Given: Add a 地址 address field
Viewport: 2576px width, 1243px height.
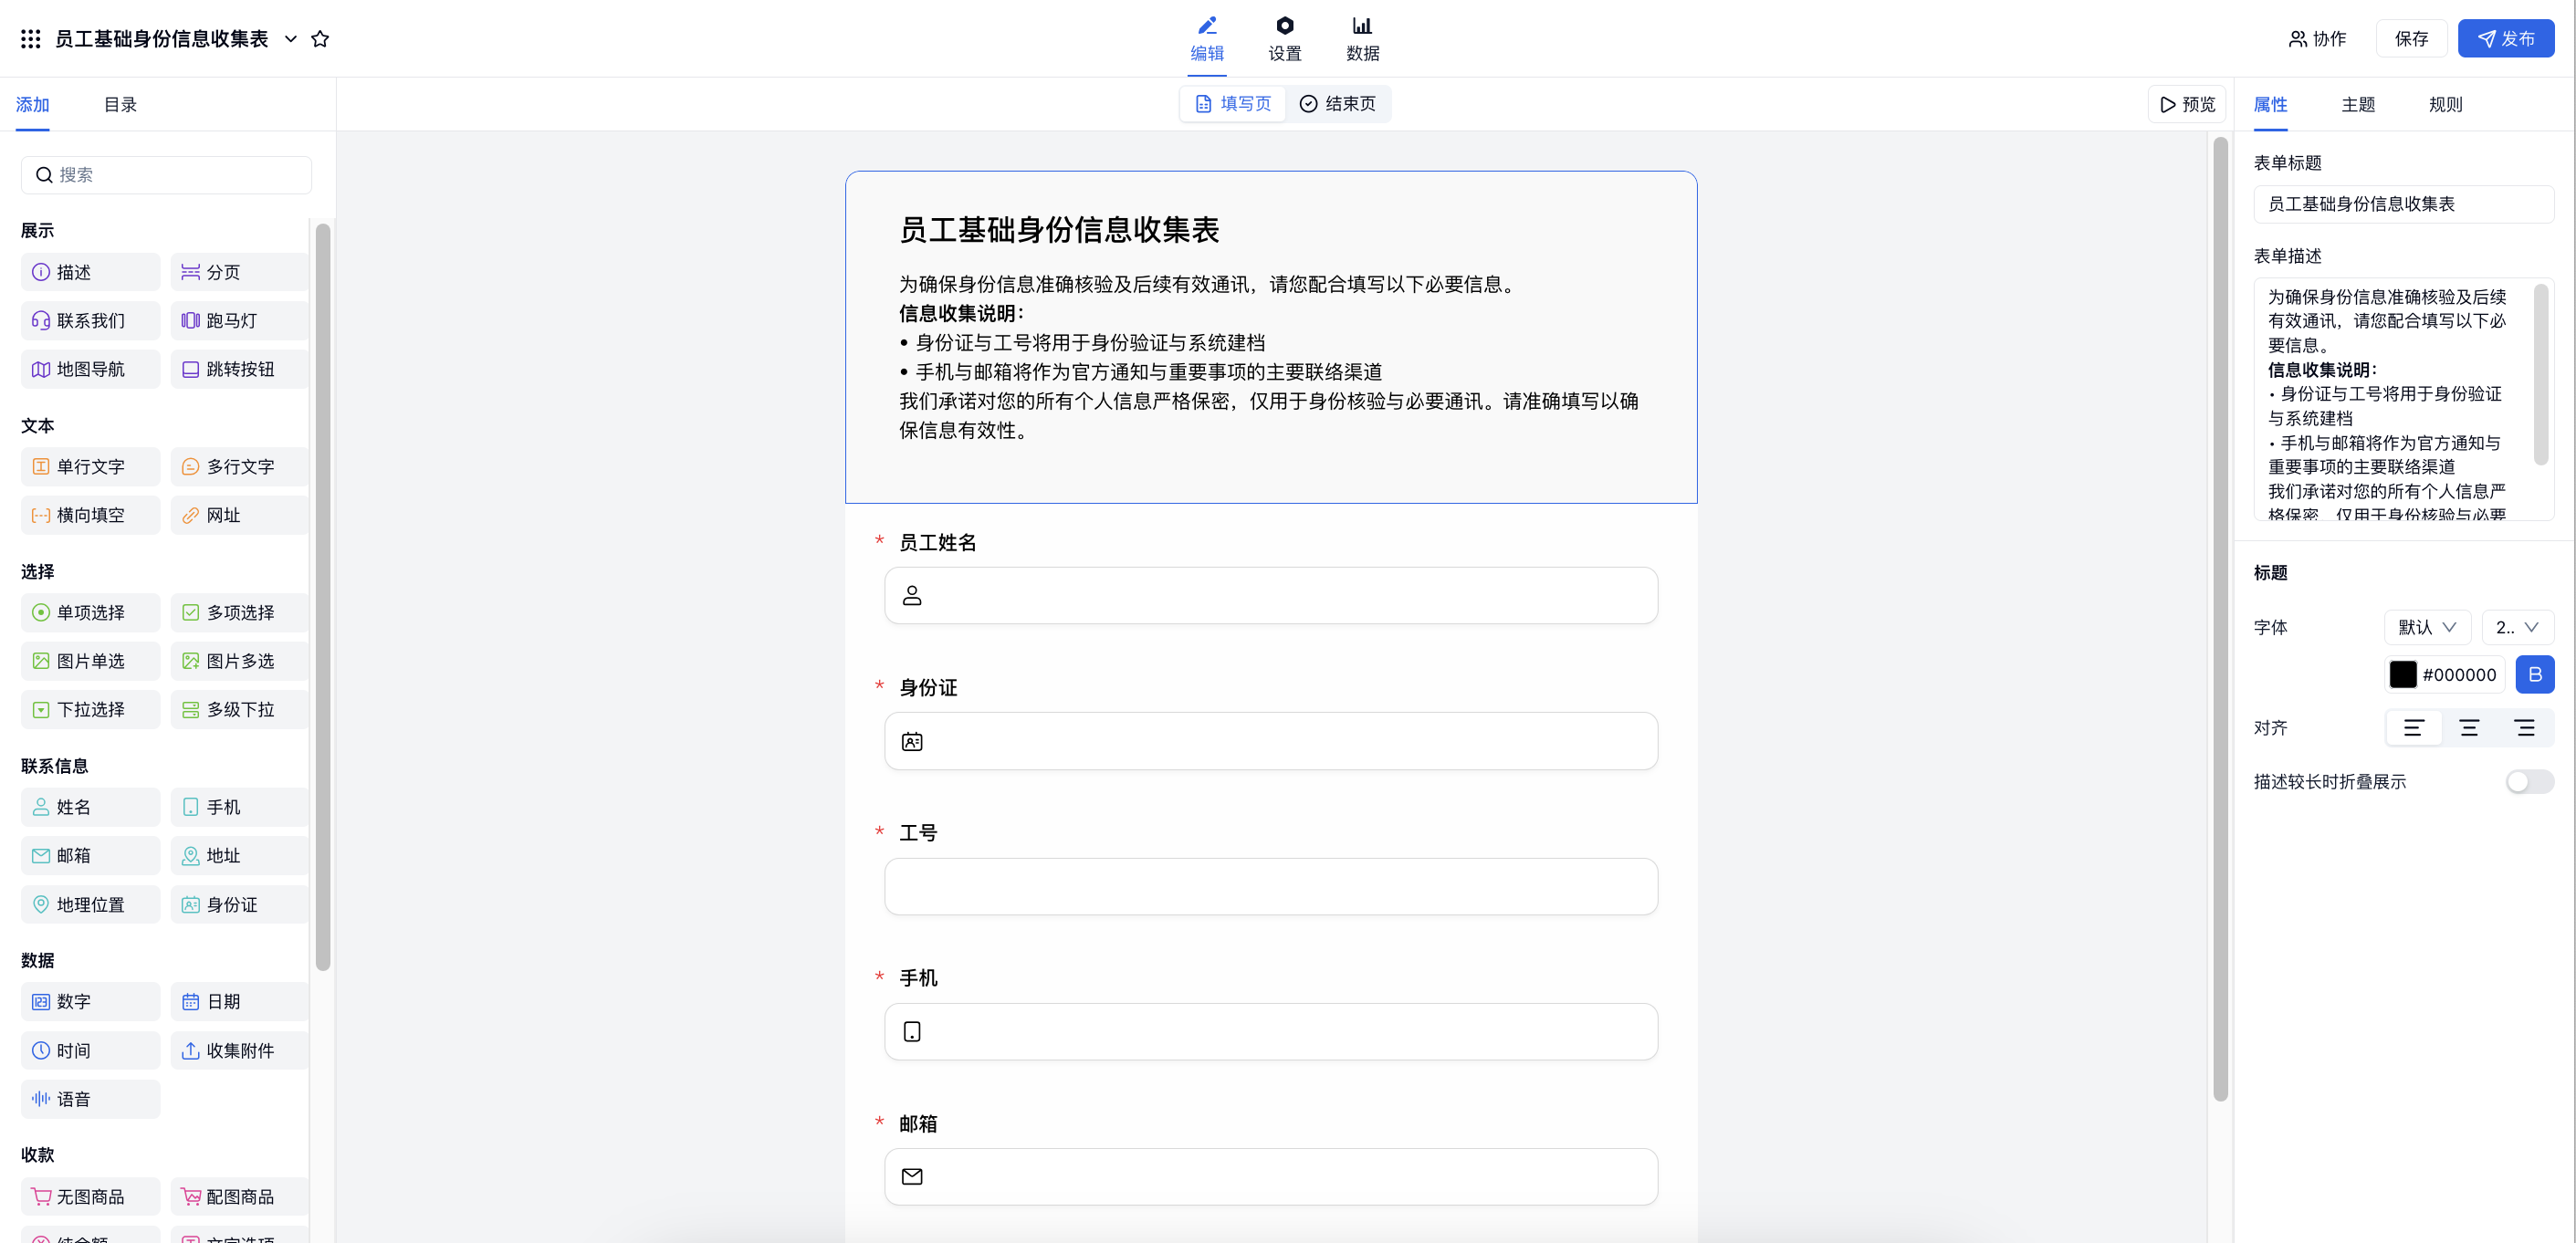Looking at the screenshot, I should (240, 855).
